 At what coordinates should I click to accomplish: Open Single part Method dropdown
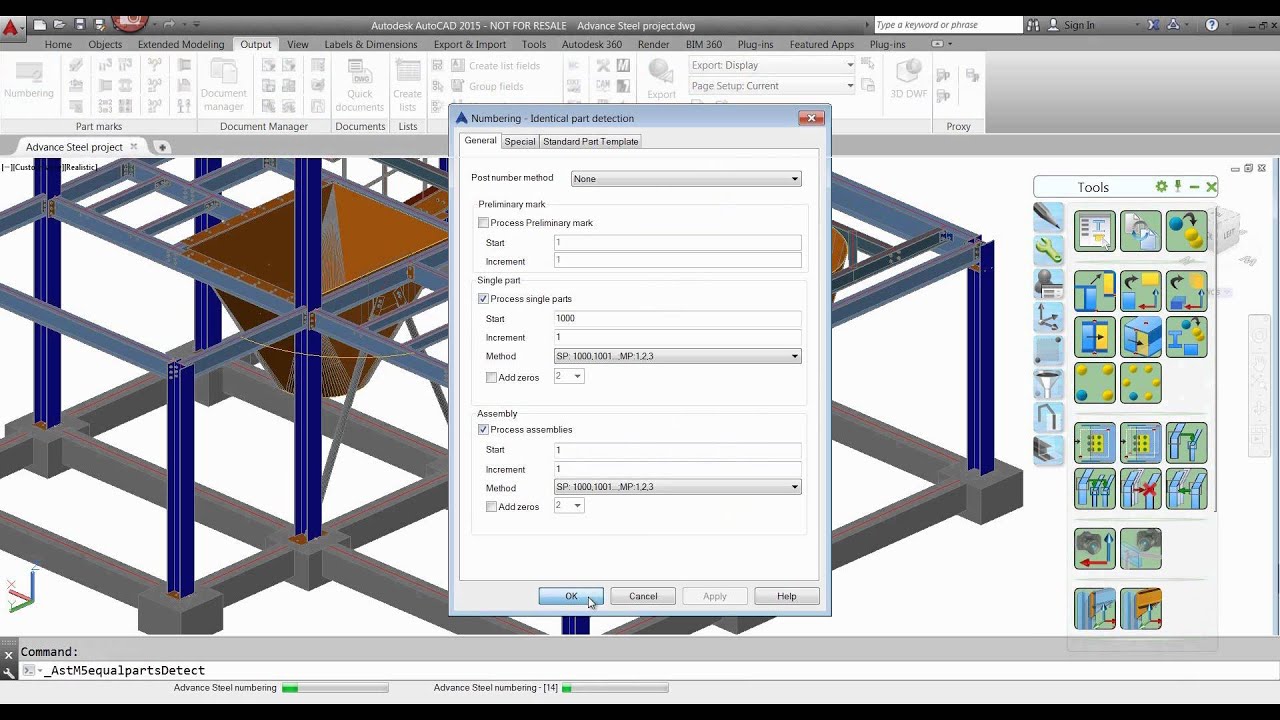coord(678,356)
